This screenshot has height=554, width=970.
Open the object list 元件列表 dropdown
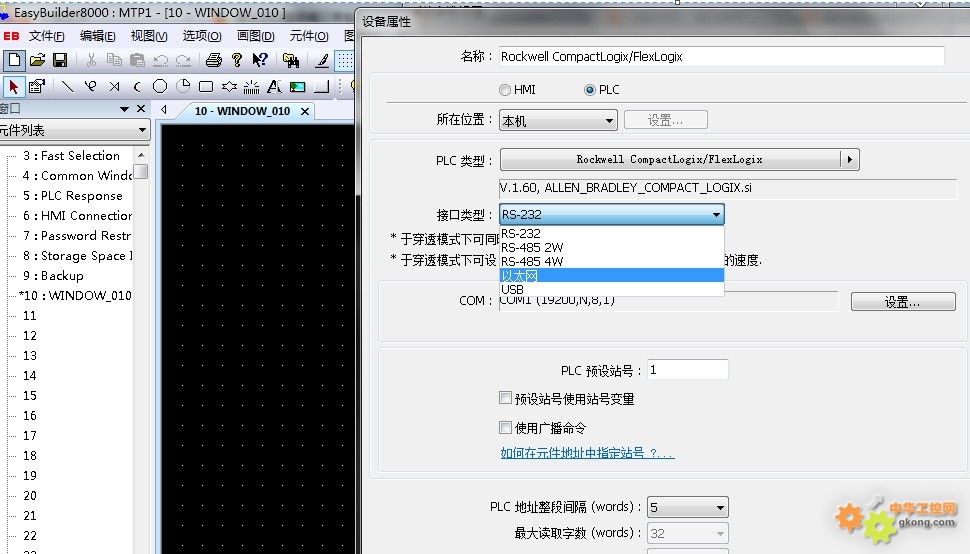pos(75,130)
